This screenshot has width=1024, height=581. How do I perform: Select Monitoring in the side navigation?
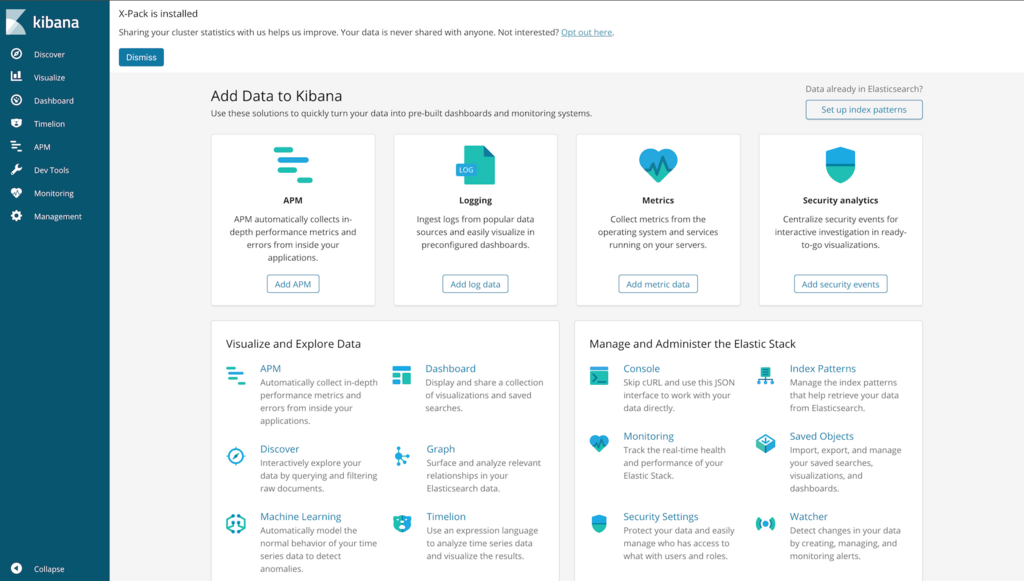point(54,193)
